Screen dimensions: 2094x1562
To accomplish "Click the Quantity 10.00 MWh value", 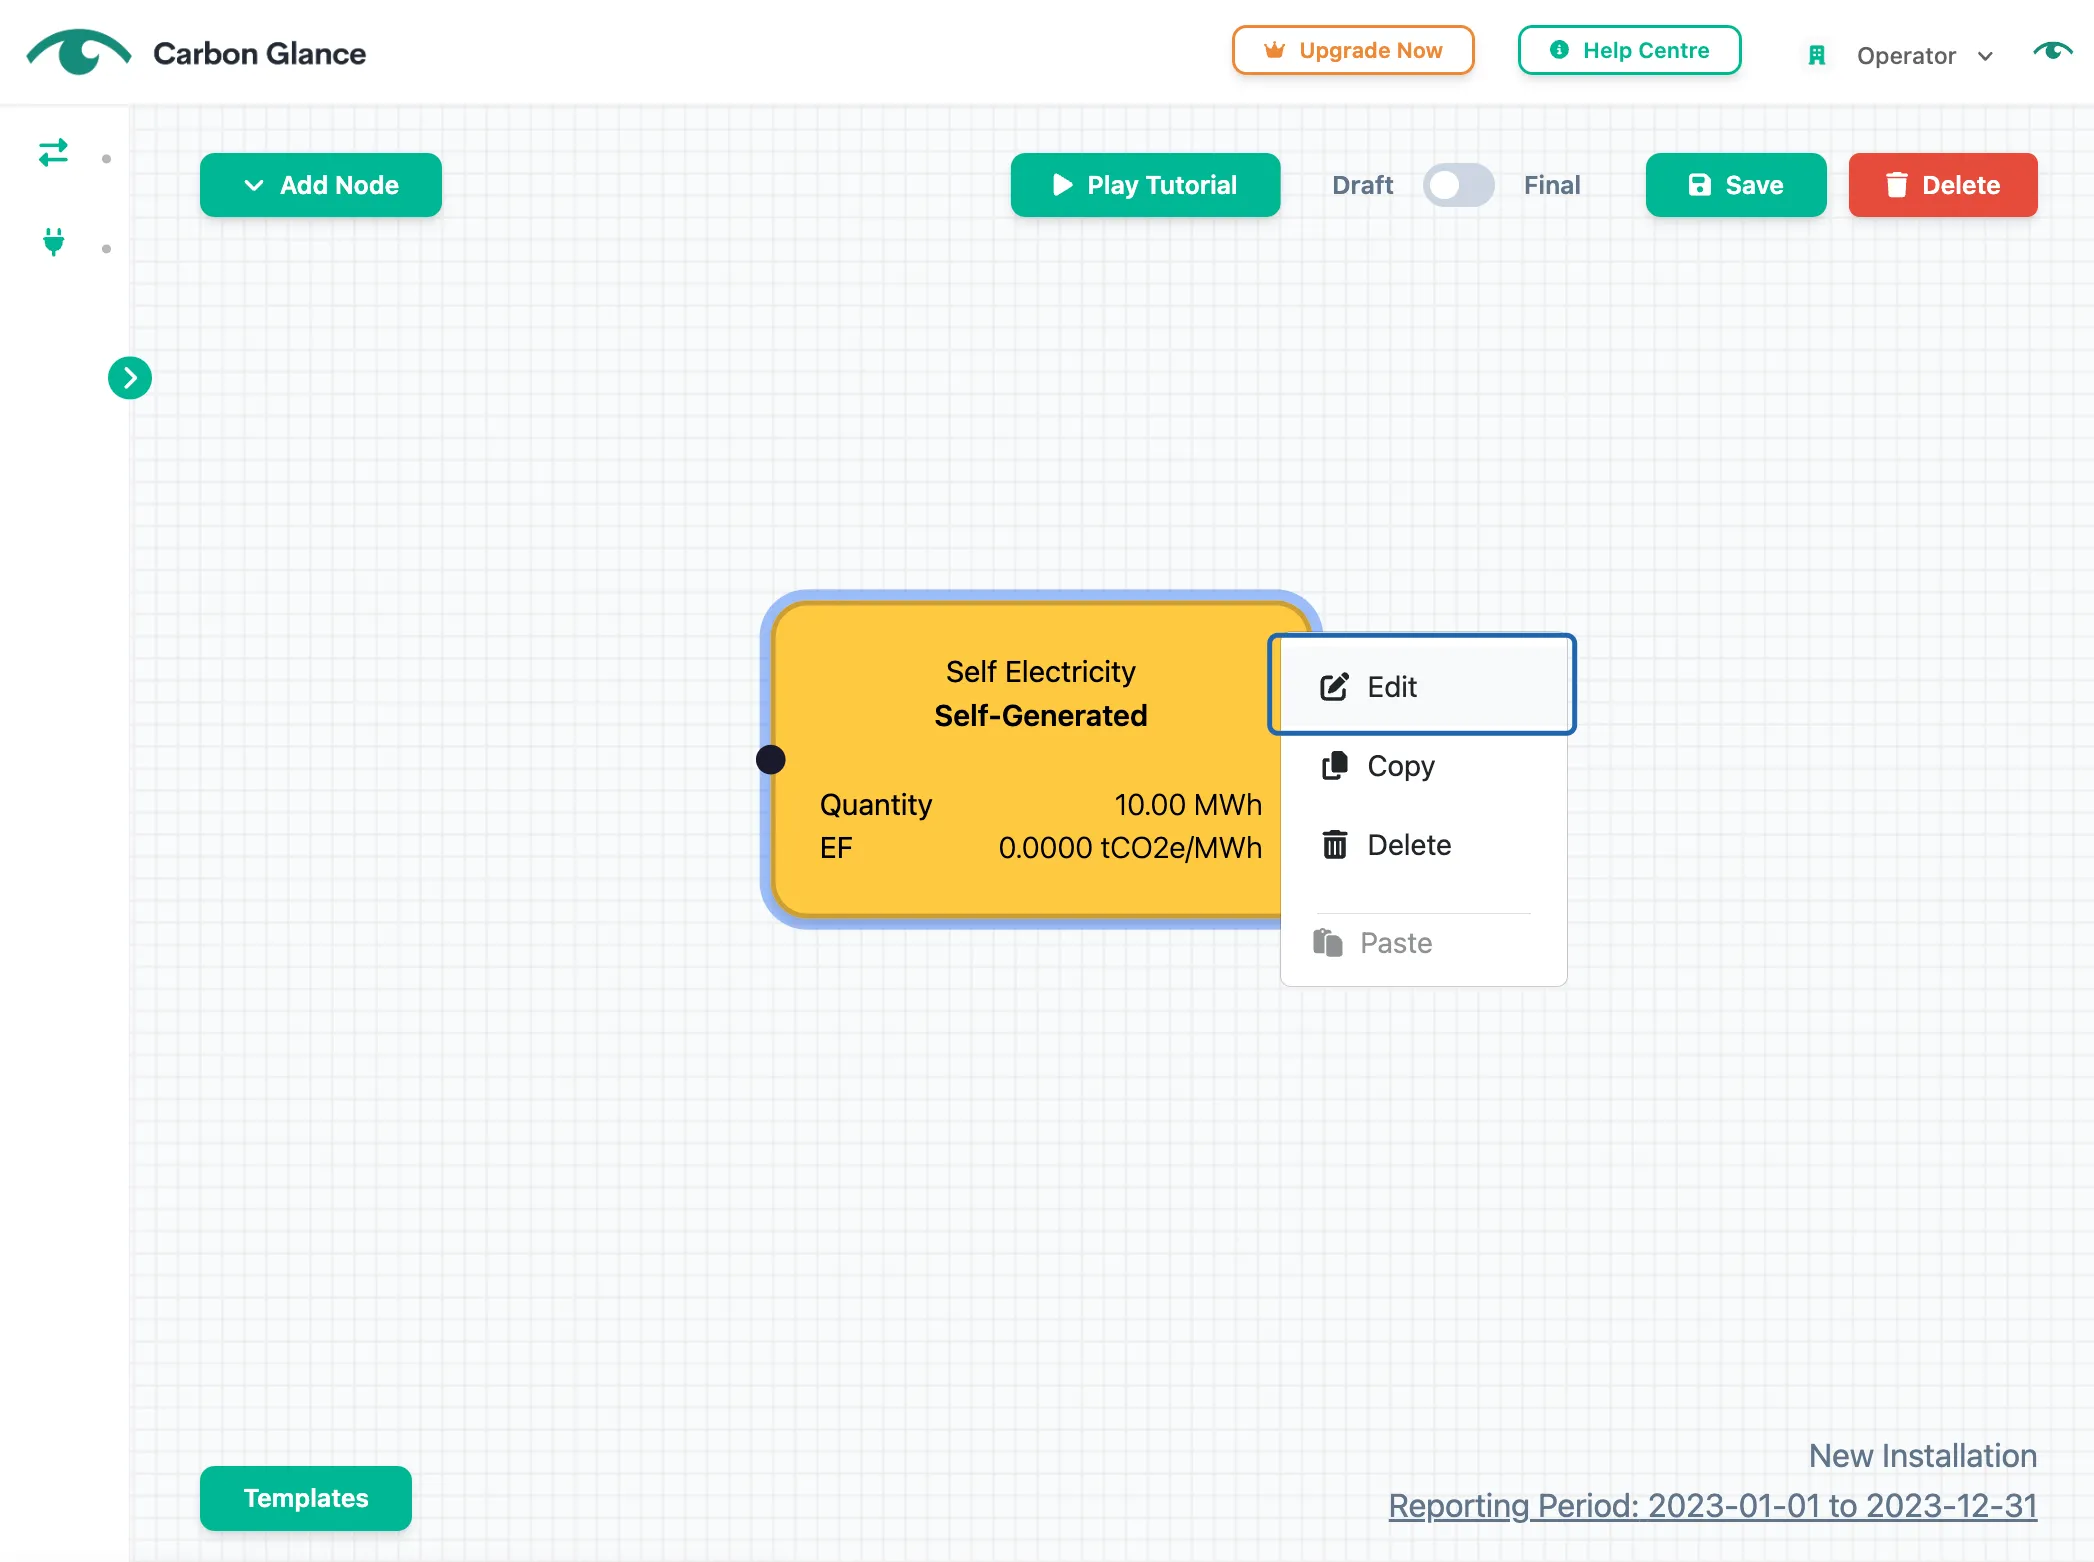I will (x=1188, y=804).
